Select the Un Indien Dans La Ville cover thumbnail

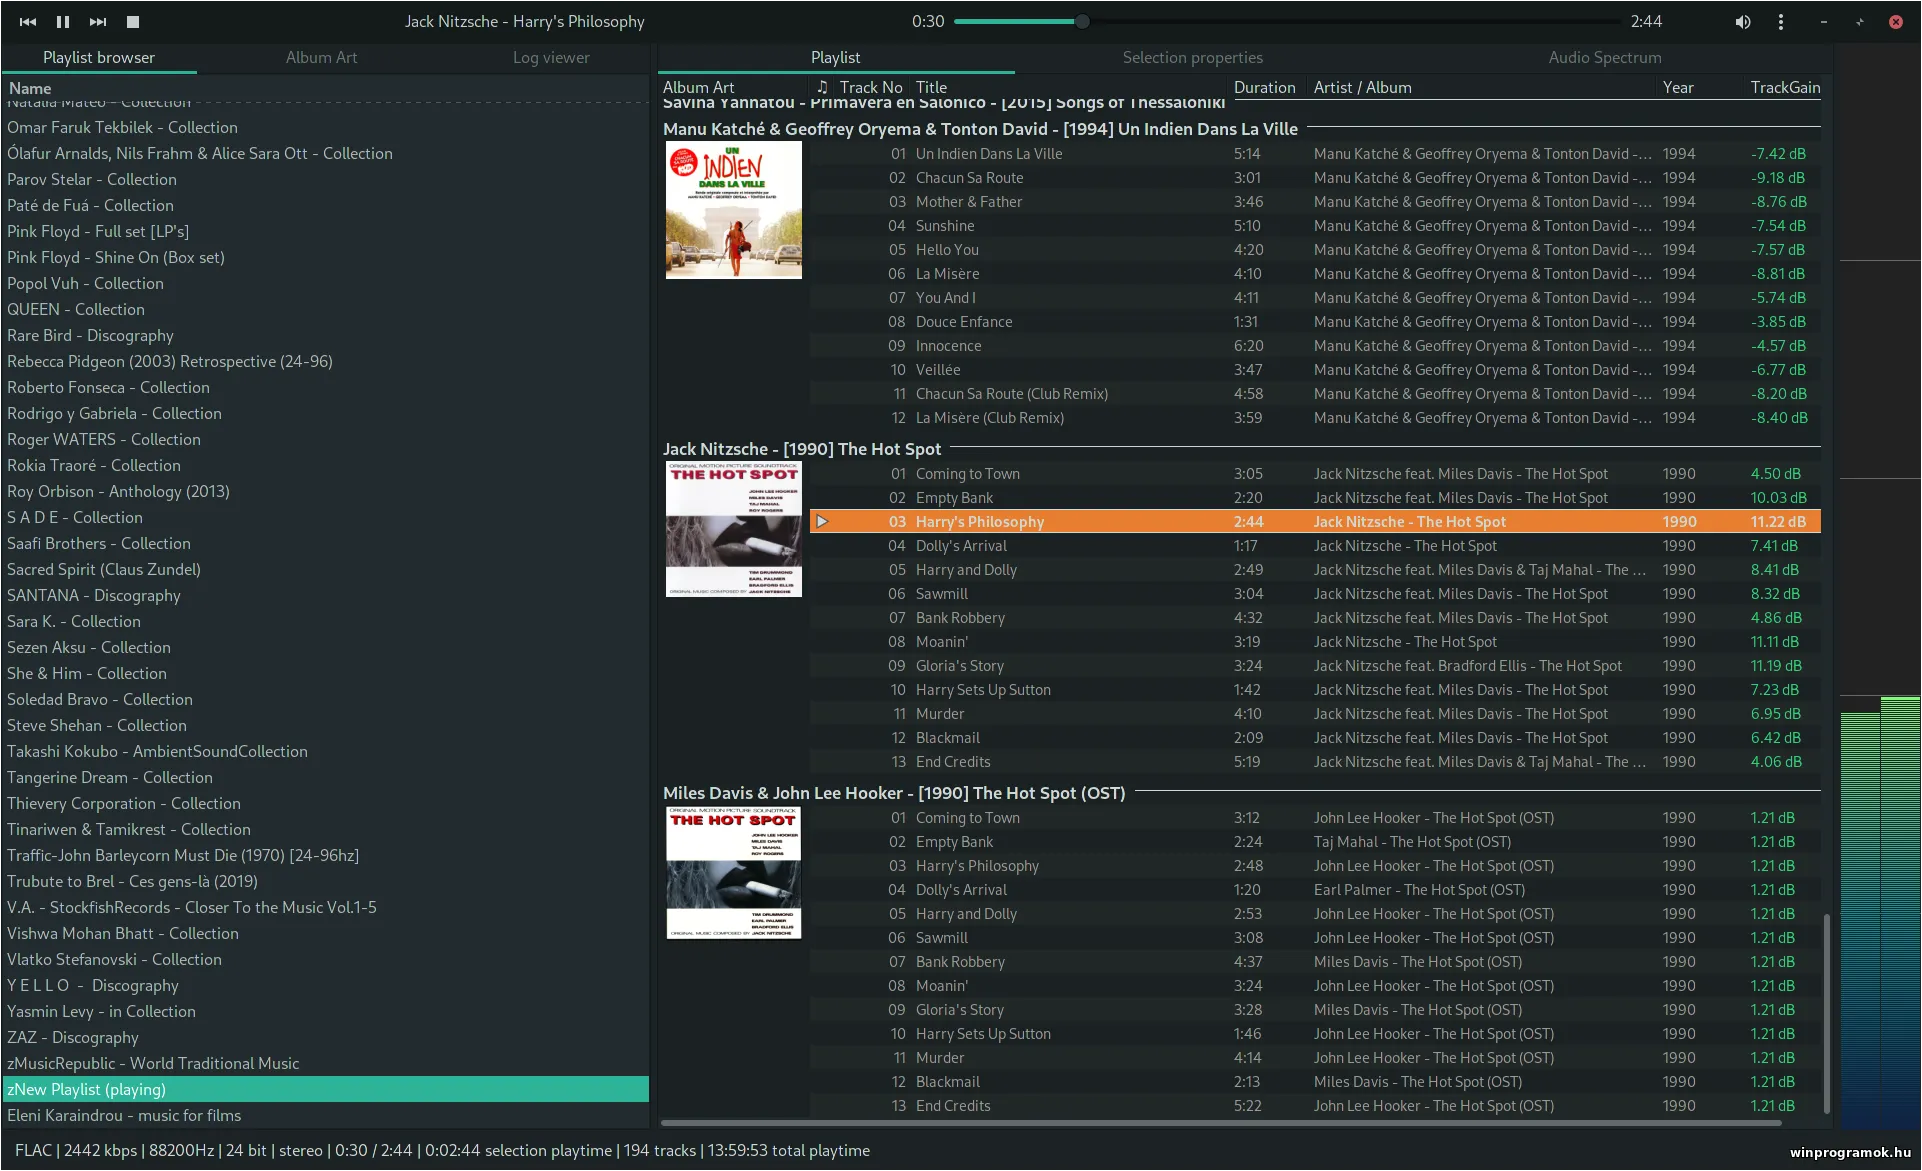734,210
